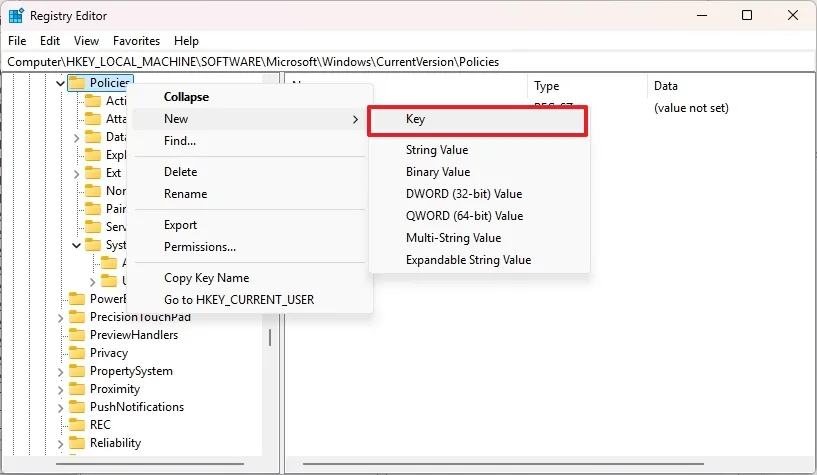The image size is (817, 475).
Task: Click the PreviewHandlers folder icon
Action: click(77, 335)
